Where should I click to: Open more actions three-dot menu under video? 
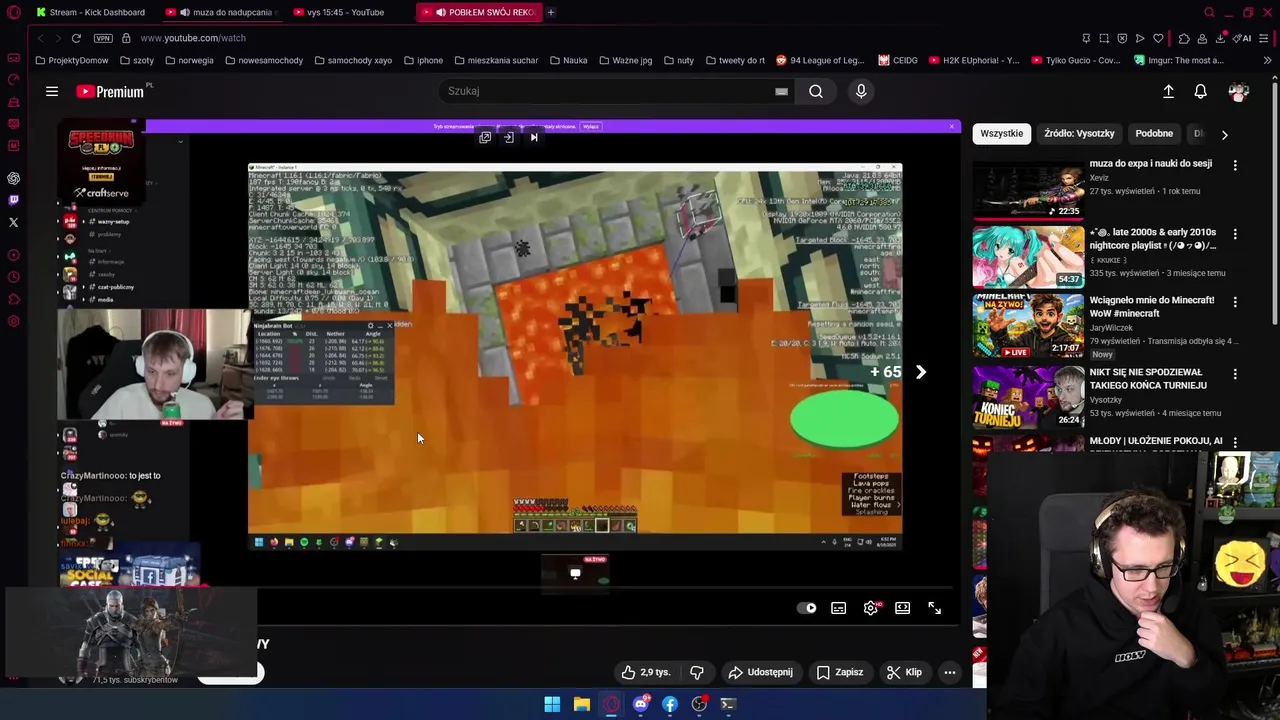tap(950, 672)
